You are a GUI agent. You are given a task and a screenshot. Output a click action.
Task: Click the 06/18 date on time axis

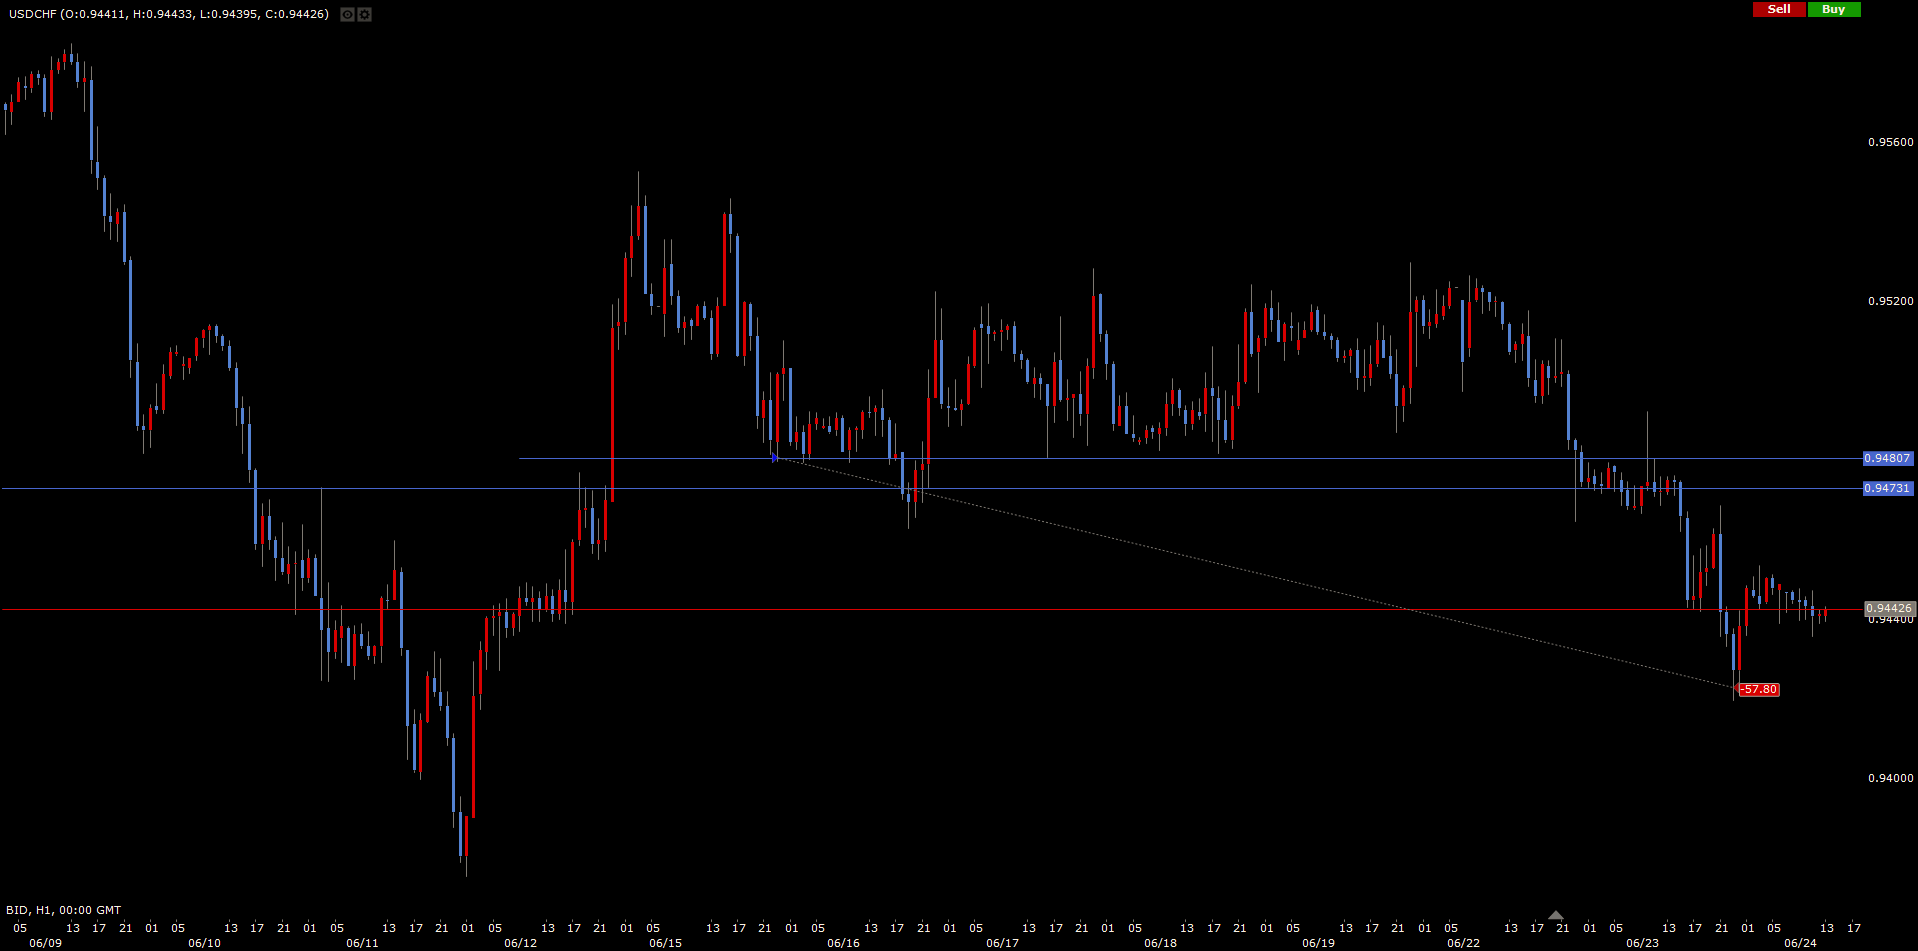point(1160,943)
